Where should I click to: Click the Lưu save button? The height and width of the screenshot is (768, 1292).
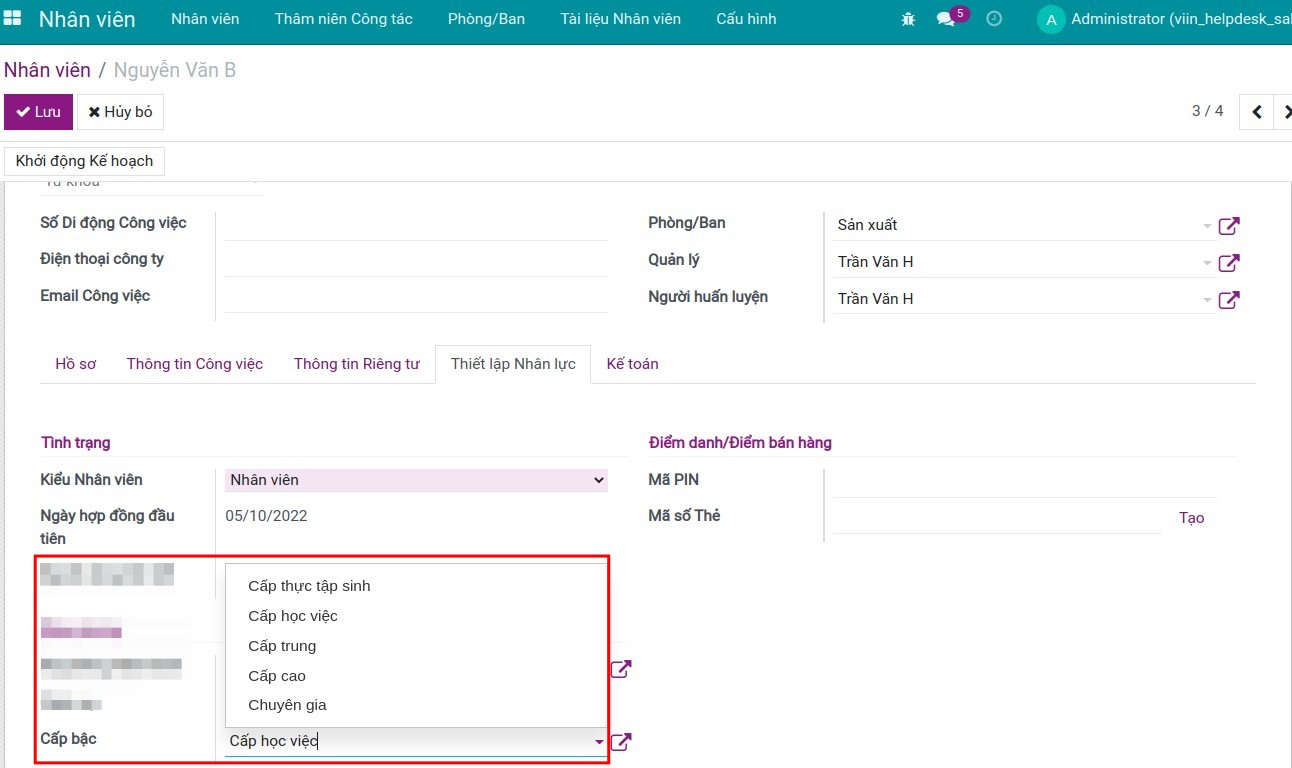coord(38,112)
